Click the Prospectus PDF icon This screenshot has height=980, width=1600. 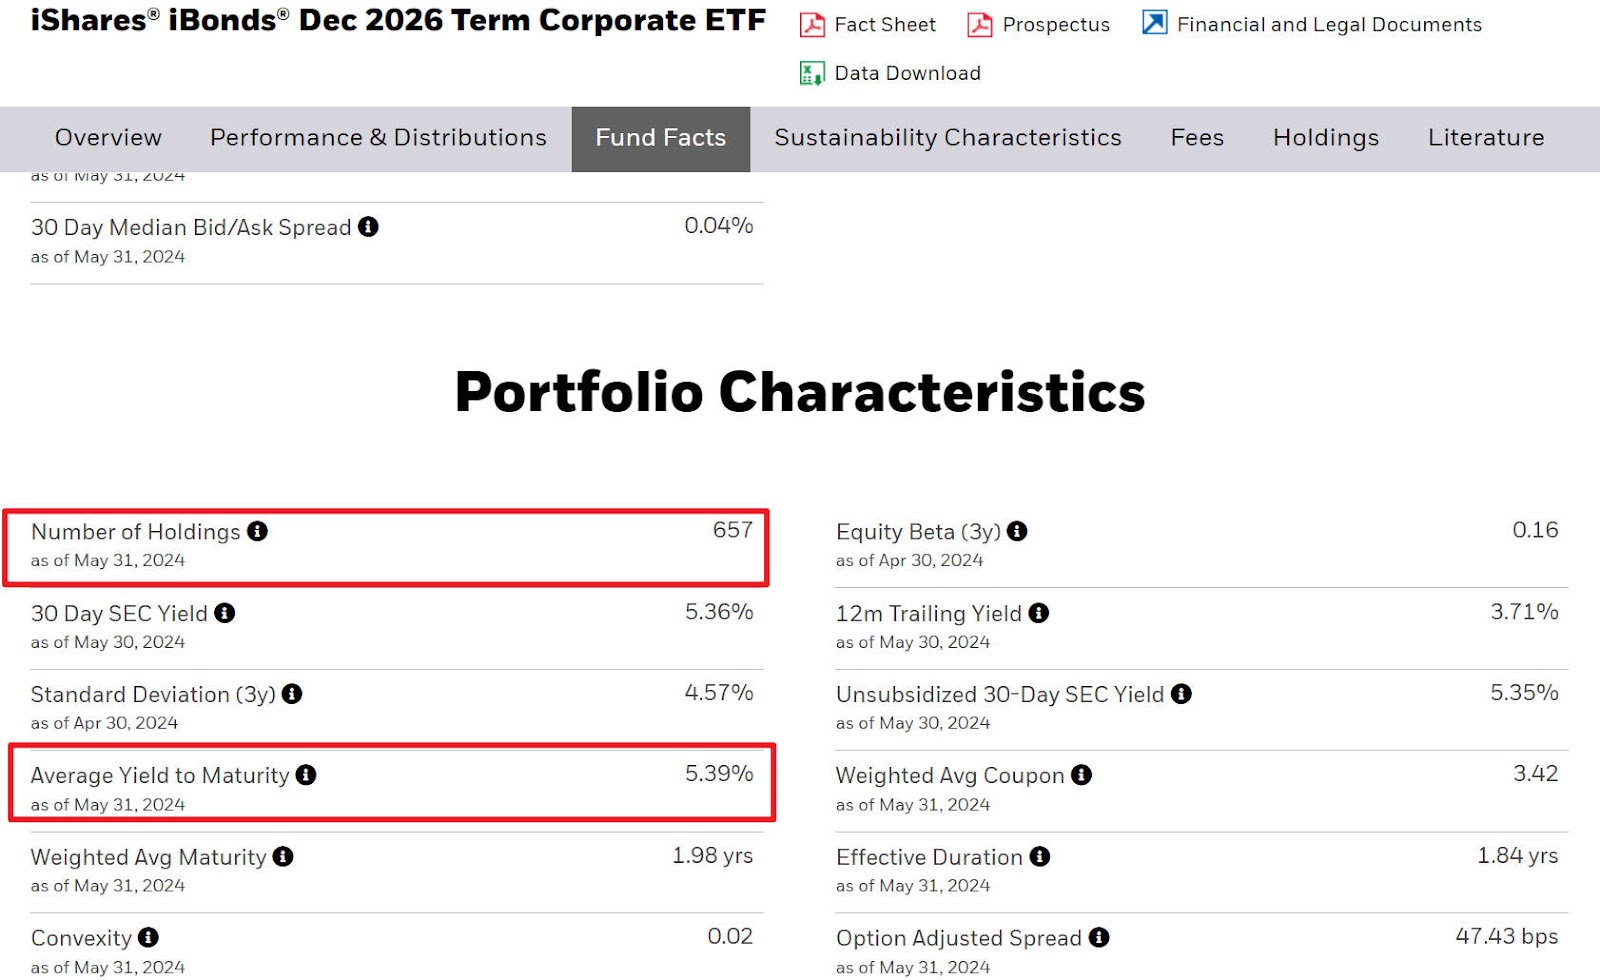(x=980, y=25)
